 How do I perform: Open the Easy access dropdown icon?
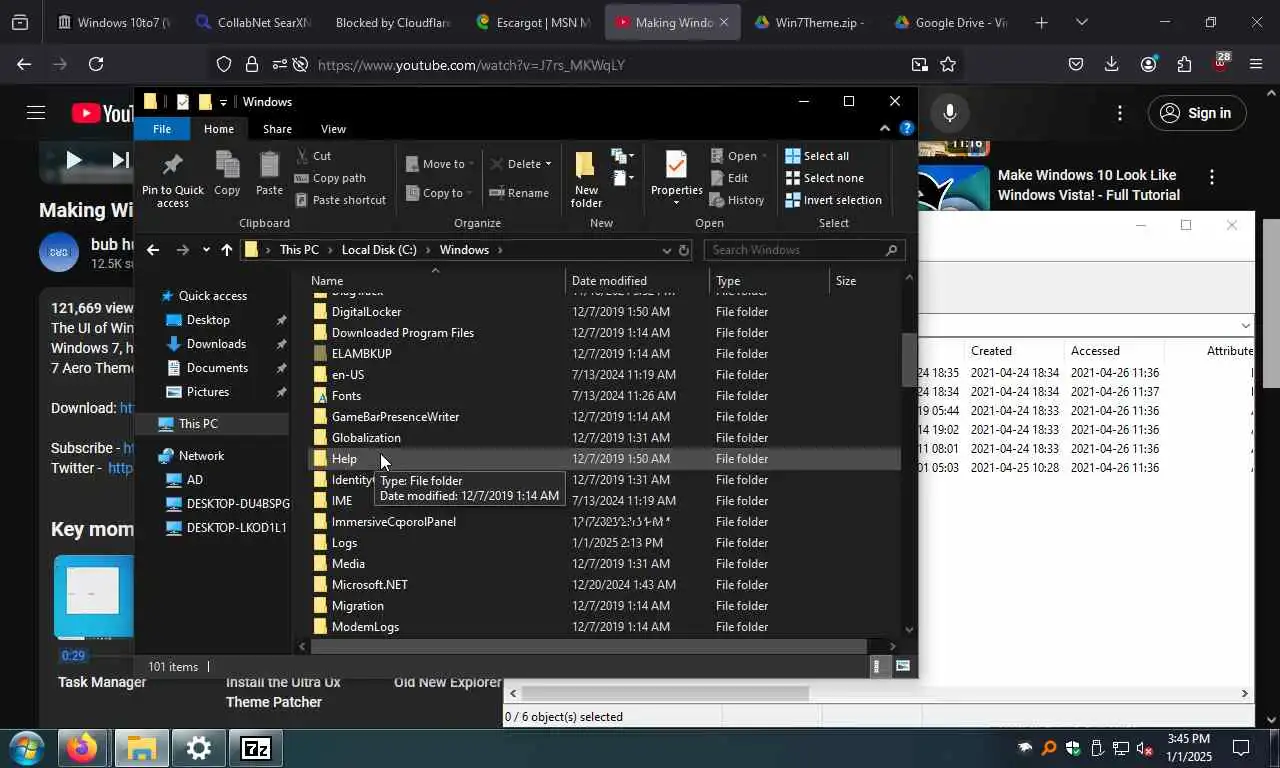622,178
